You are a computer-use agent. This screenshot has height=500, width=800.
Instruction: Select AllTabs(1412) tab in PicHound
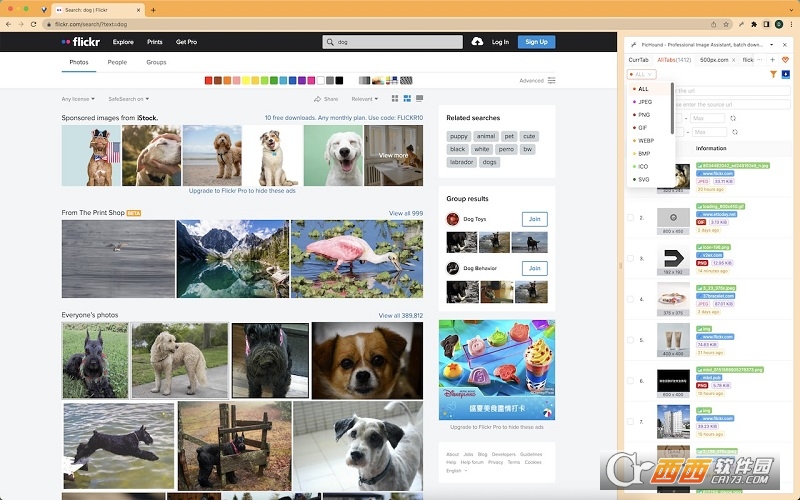pos(674,60)
